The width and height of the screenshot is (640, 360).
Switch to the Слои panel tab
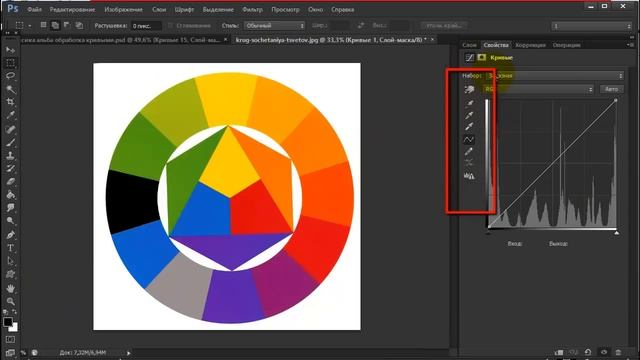(469, 45)
